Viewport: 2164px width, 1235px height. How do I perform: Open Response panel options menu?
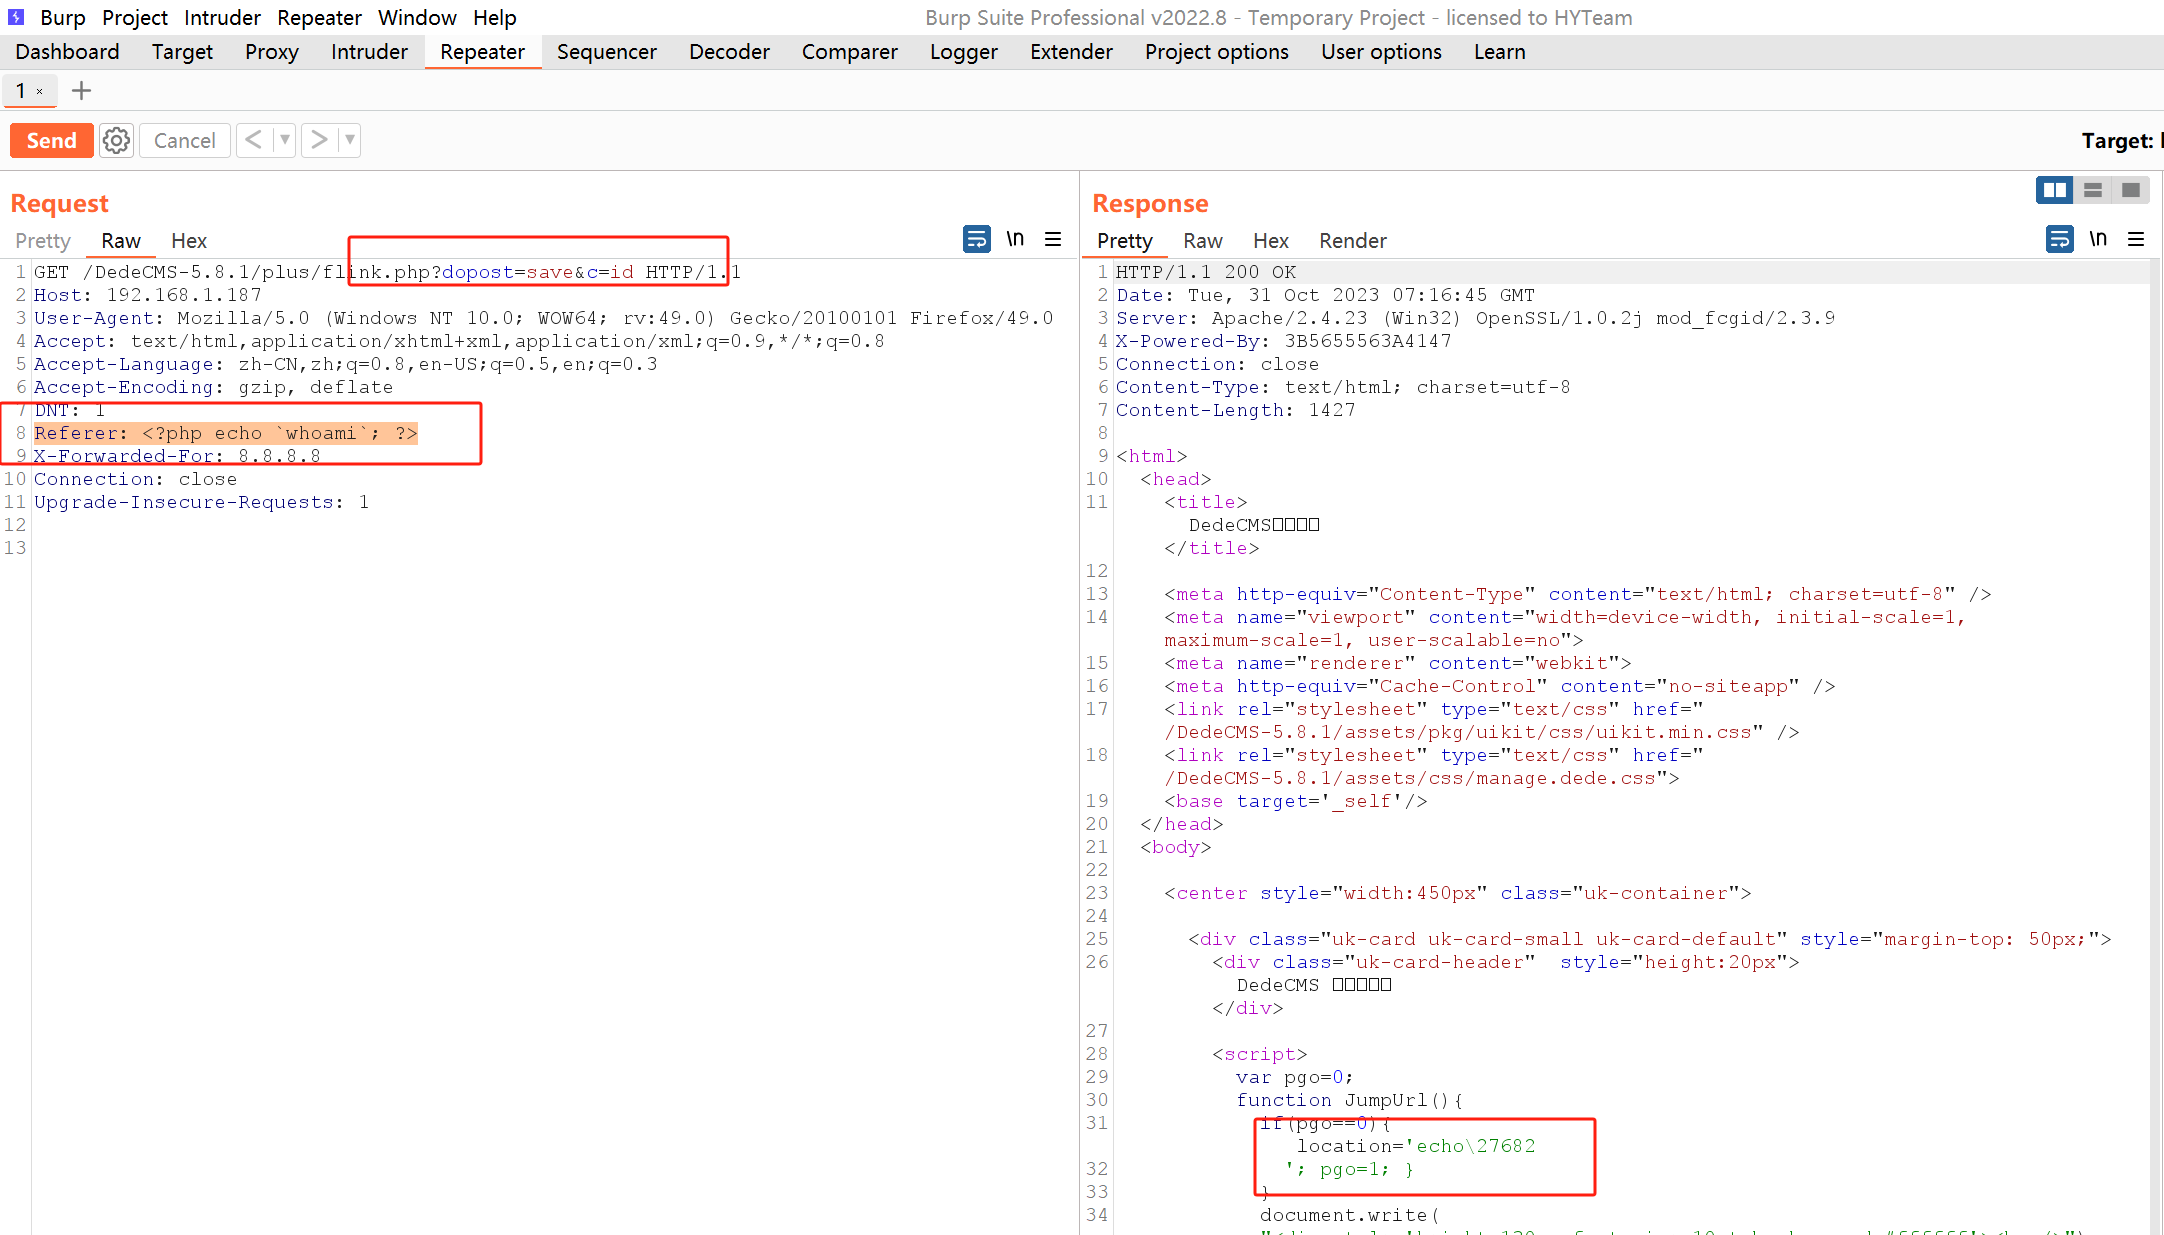[x=2136, y=239]
